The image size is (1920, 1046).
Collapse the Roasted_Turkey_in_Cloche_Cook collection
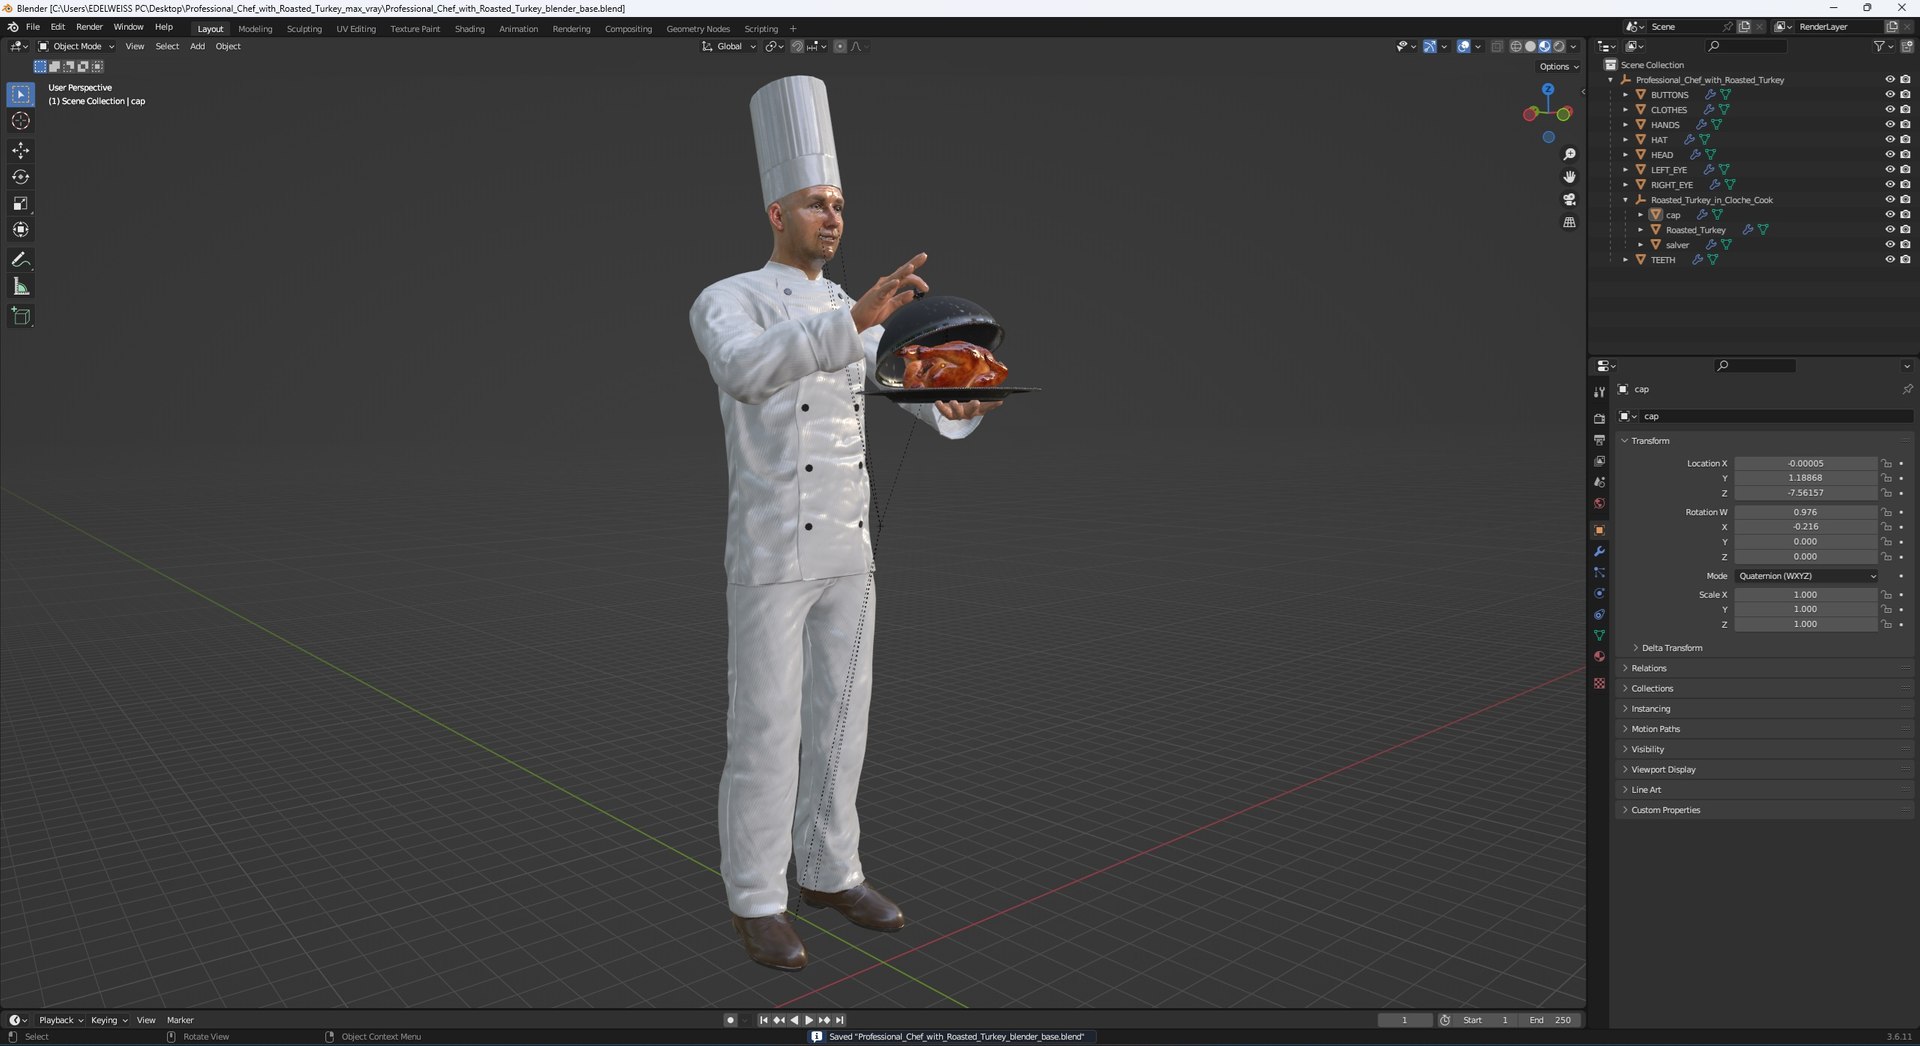pyautogui.click(x=1626, y=200)
